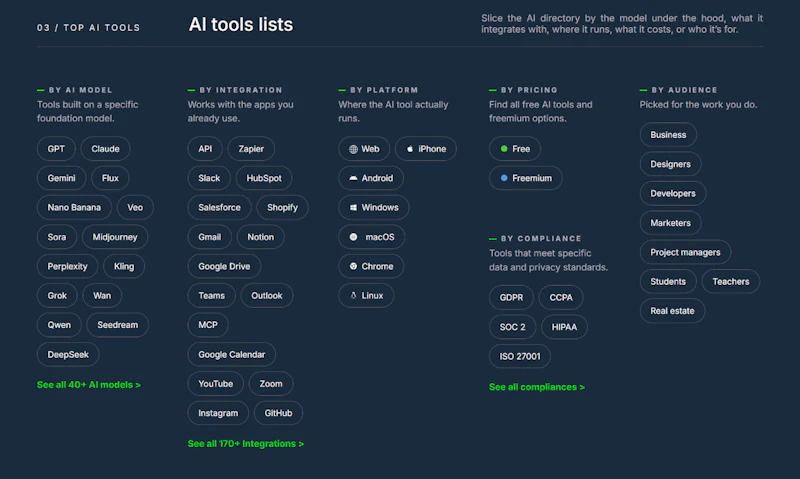
Task: Open the MCP integration chip
Action: click(x=208, y=325)
